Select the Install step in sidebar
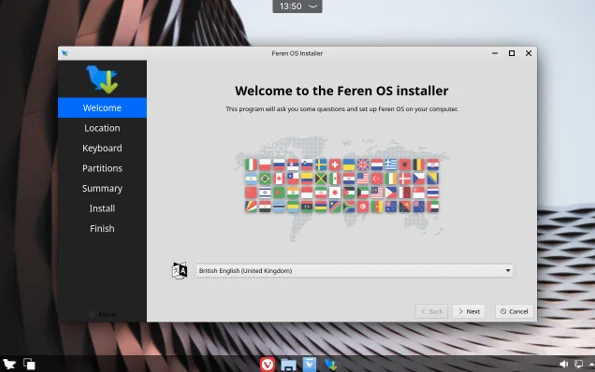595x372 pixels. (102, 208)
